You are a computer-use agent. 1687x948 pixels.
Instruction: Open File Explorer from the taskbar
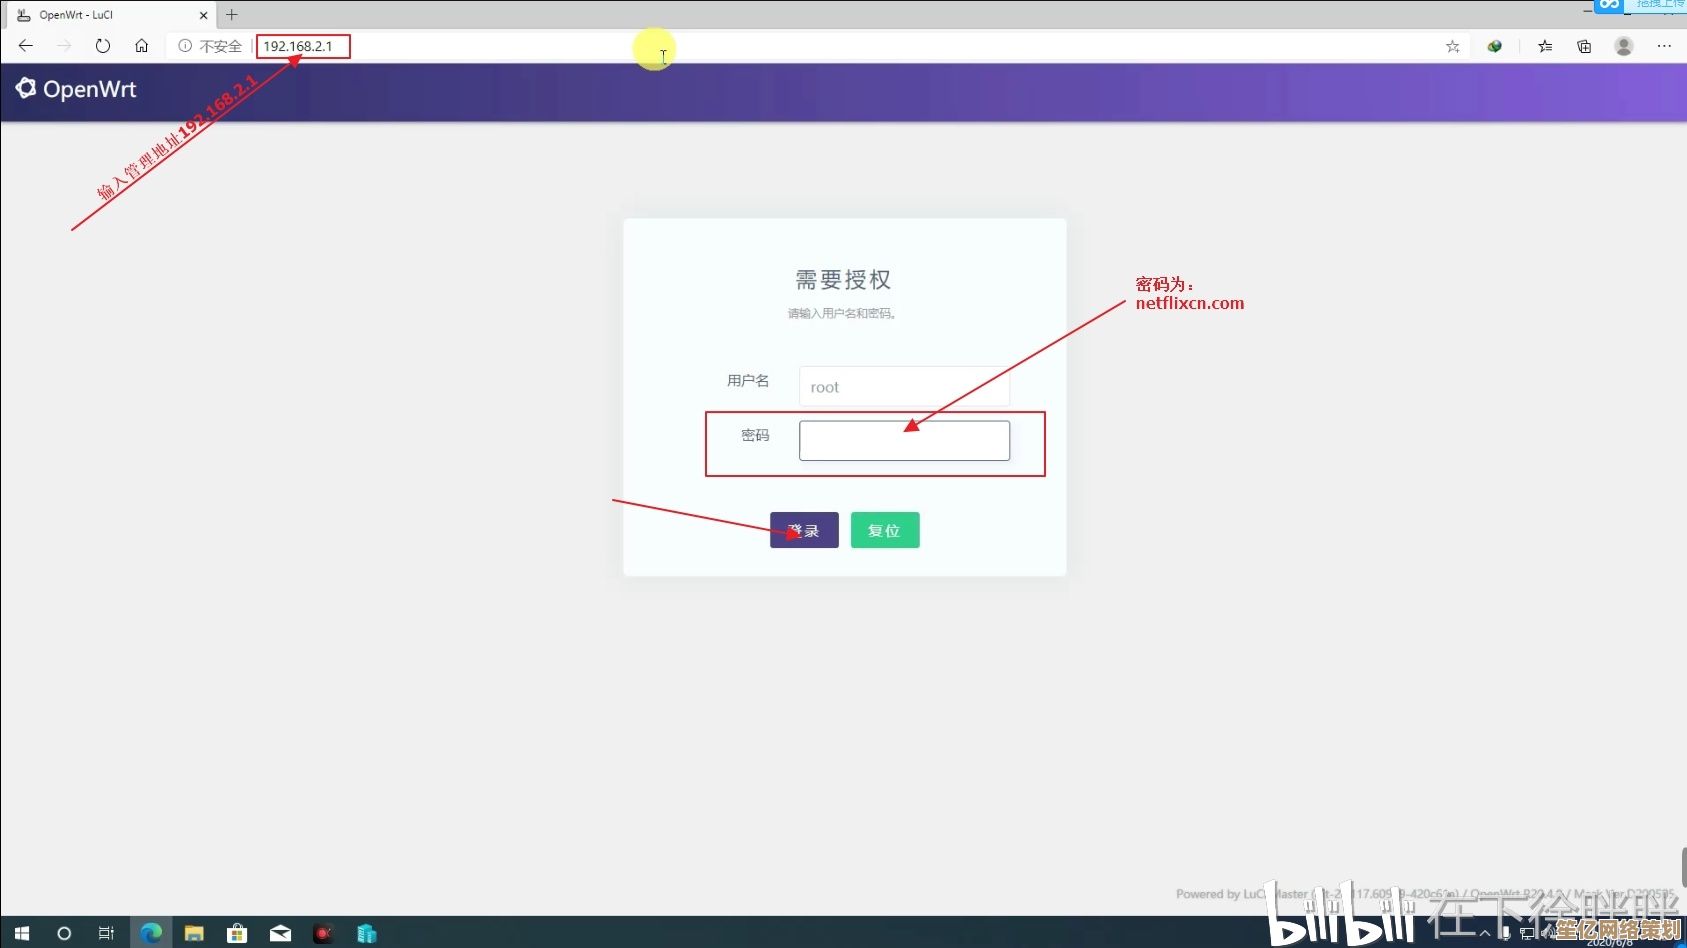(x=194, y=933)
